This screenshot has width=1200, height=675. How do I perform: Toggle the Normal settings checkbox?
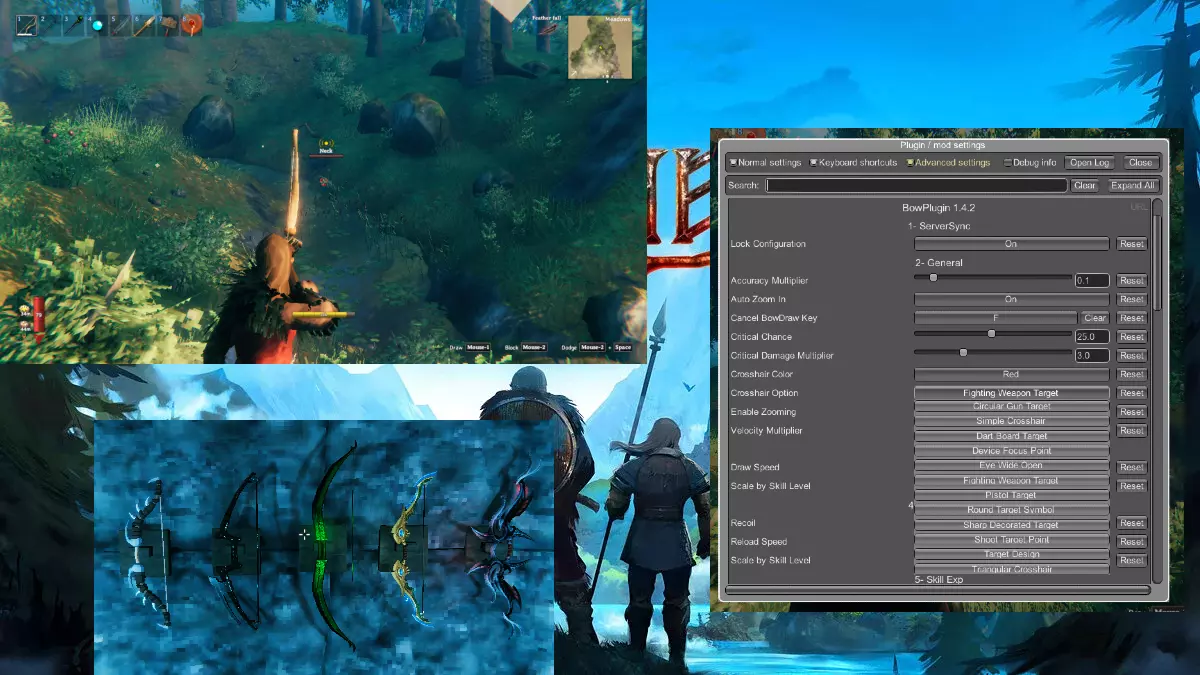point(733,162)
